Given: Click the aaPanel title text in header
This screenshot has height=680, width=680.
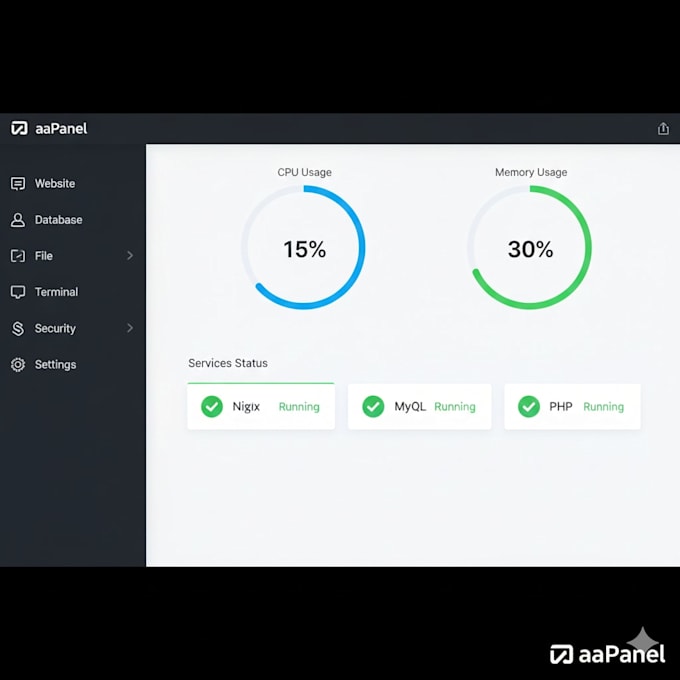Looking at the screenshot, I should click(61, 128).
